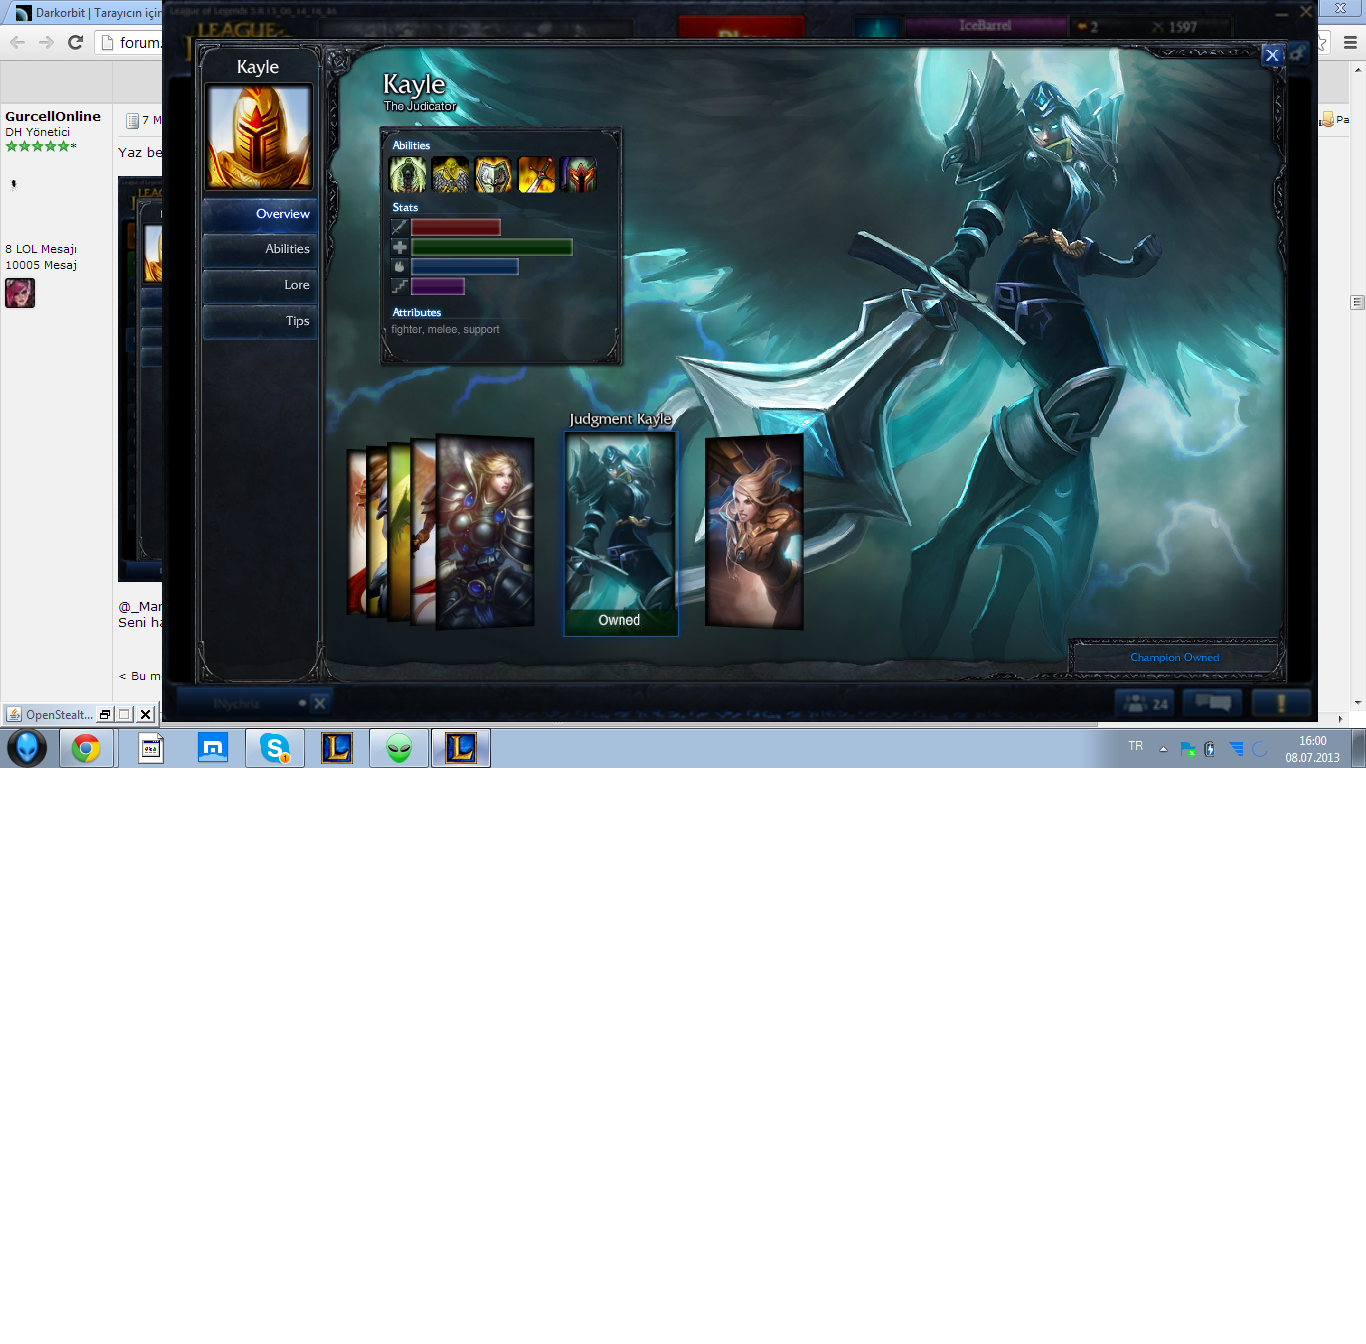Click the red Play button in client header

741,28
